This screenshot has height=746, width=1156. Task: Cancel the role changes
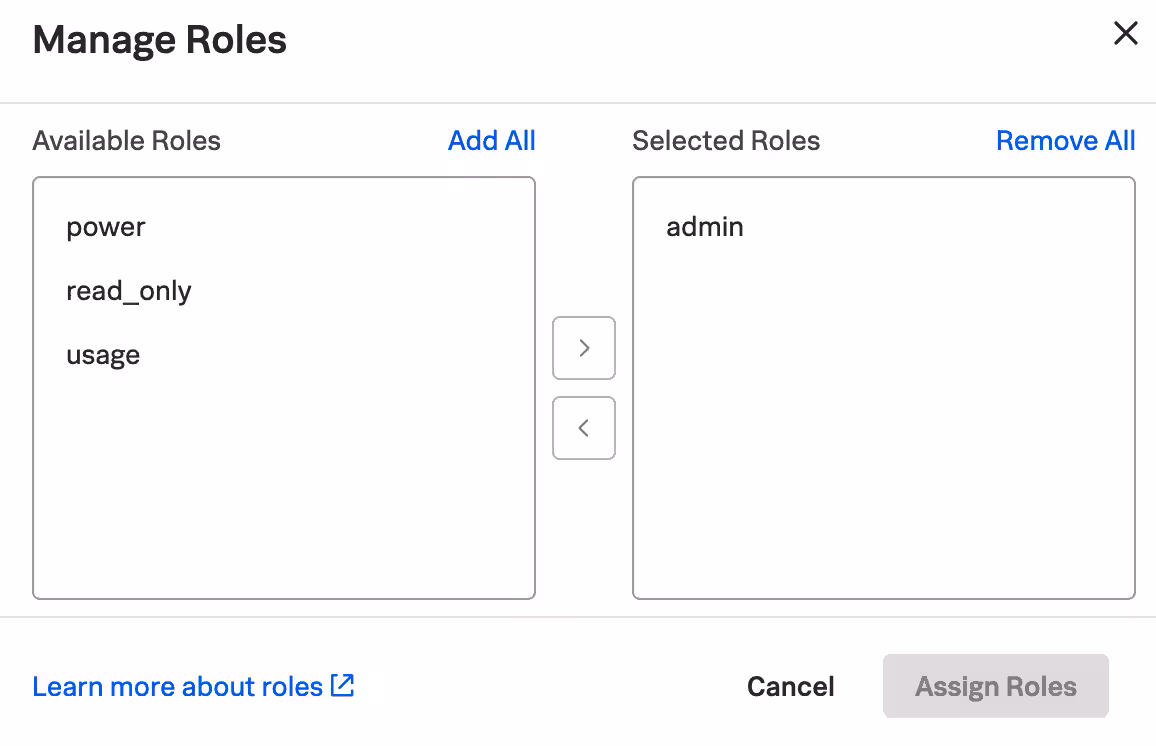[790, 687]
